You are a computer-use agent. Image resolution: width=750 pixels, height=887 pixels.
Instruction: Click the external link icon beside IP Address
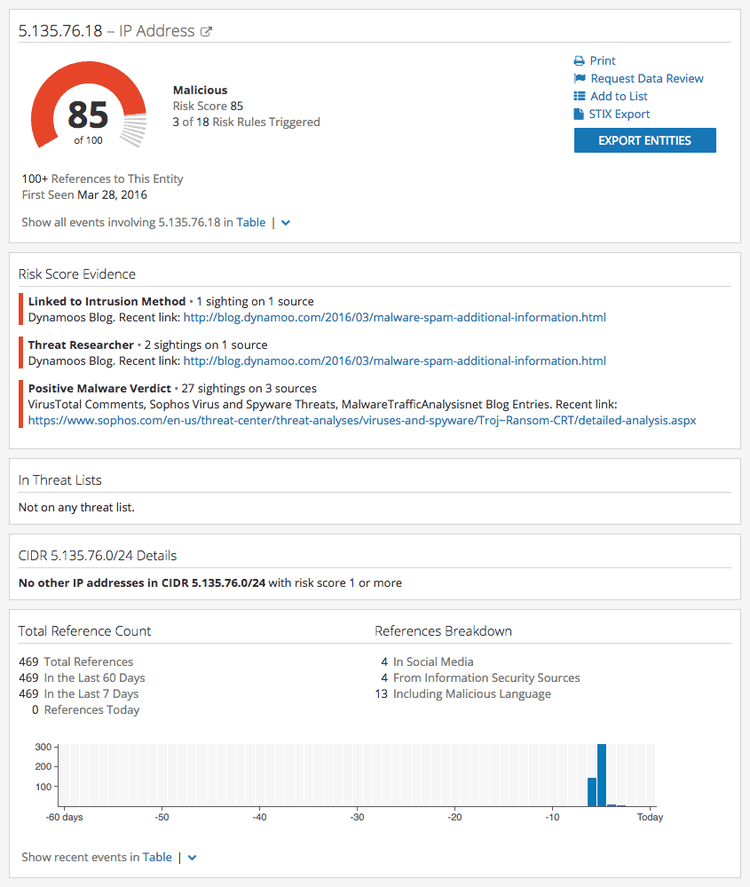(207, 32)
